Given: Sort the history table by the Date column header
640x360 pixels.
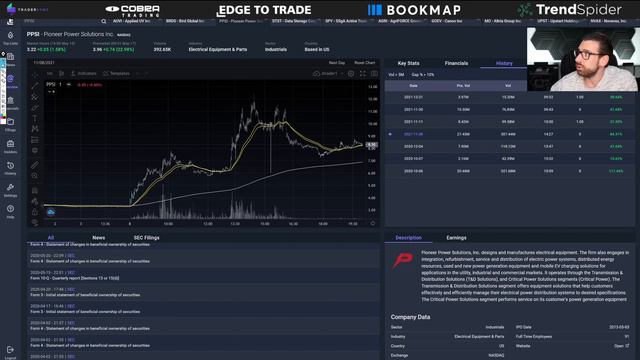Looking at the screenshot, I should (x=413, y=86).
